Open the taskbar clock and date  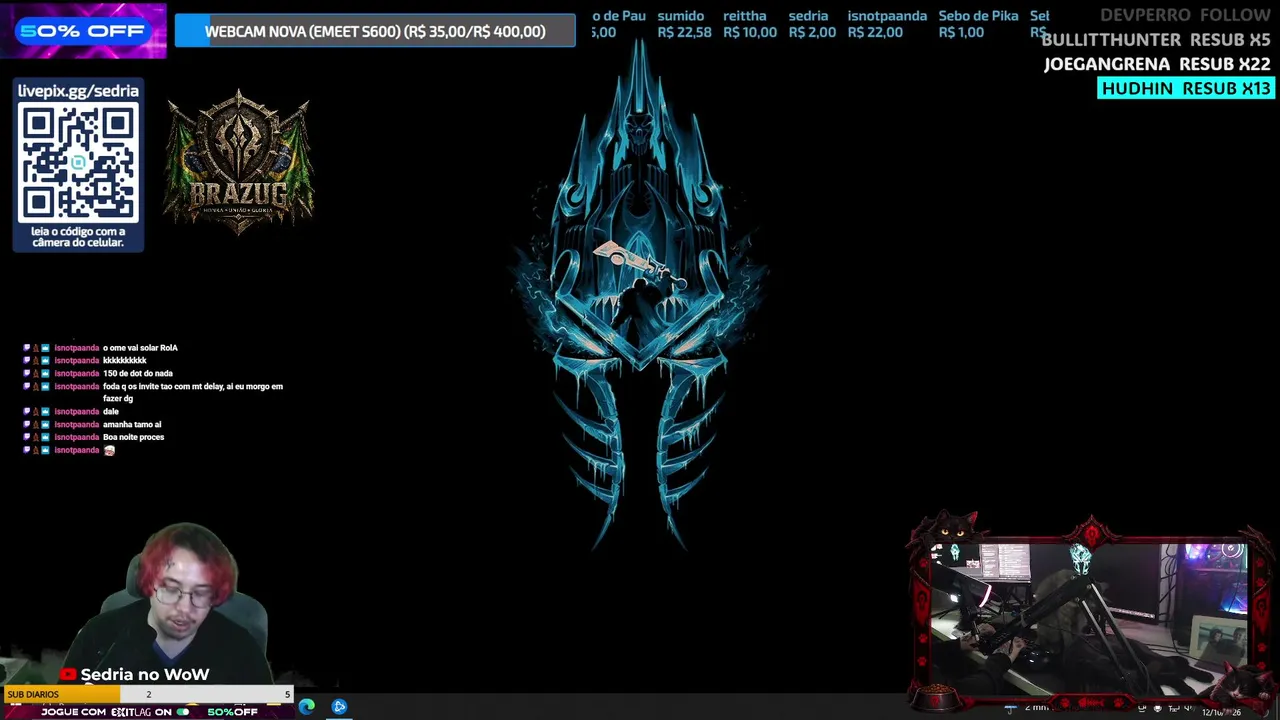click(1222, 711)
